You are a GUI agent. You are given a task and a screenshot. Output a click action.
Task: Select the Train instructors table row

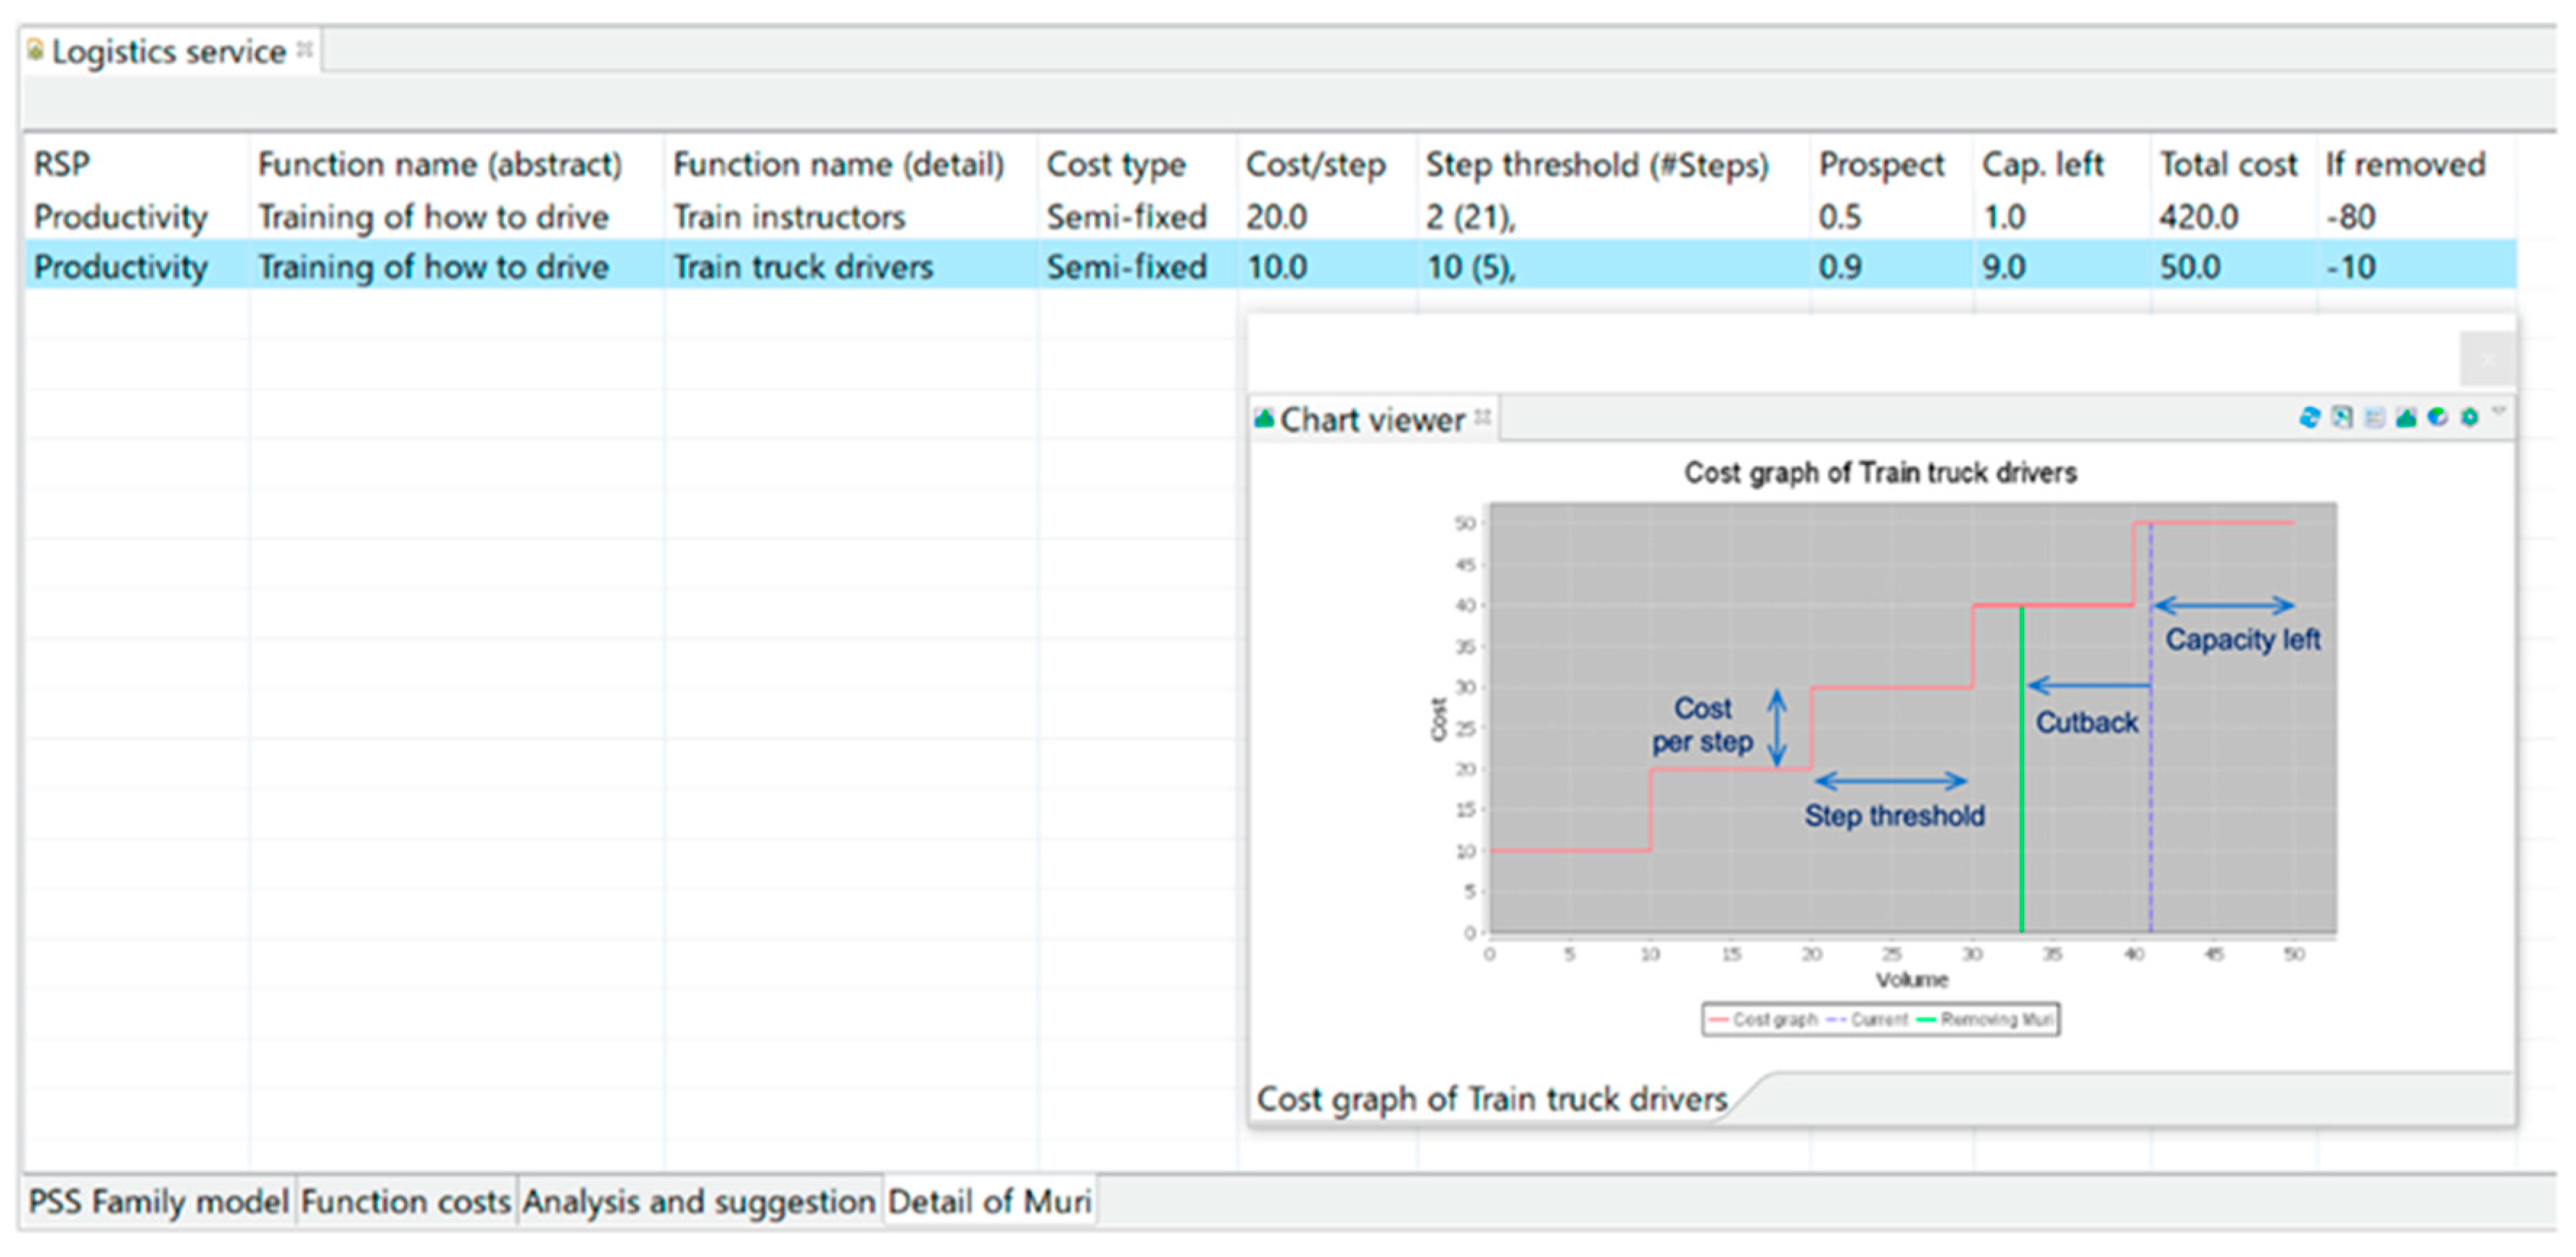[x=788, y=216]
